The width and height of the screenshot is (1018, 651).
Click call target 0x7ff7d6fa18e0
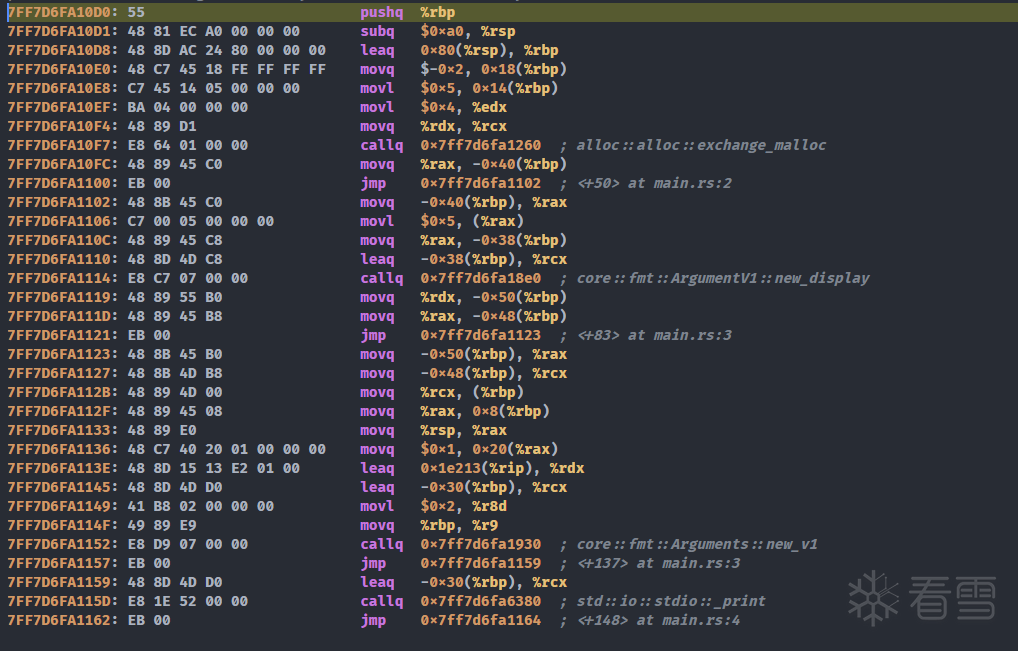pyautogui.click(x=480, y=278)
